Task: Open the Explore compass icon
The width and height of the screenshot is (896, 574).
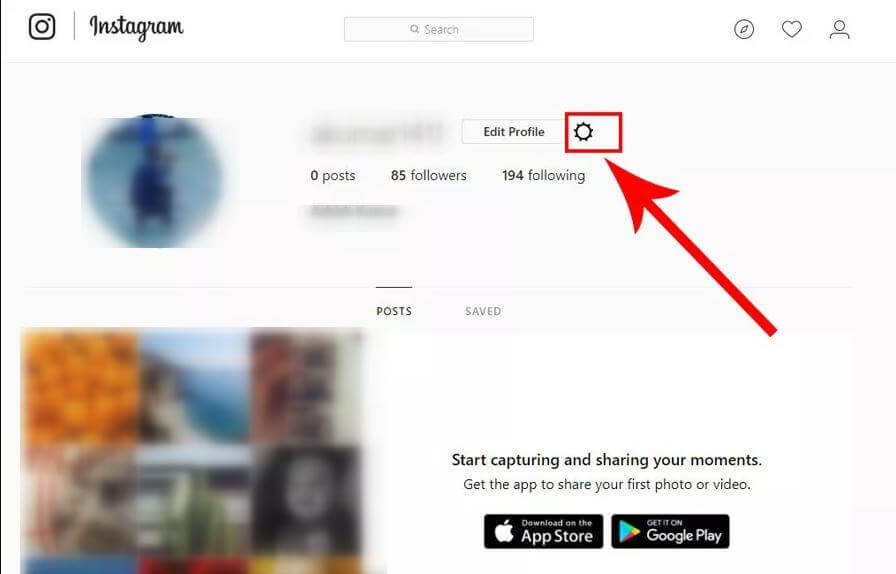Action: pyautogui.click(x=744, y=29)
